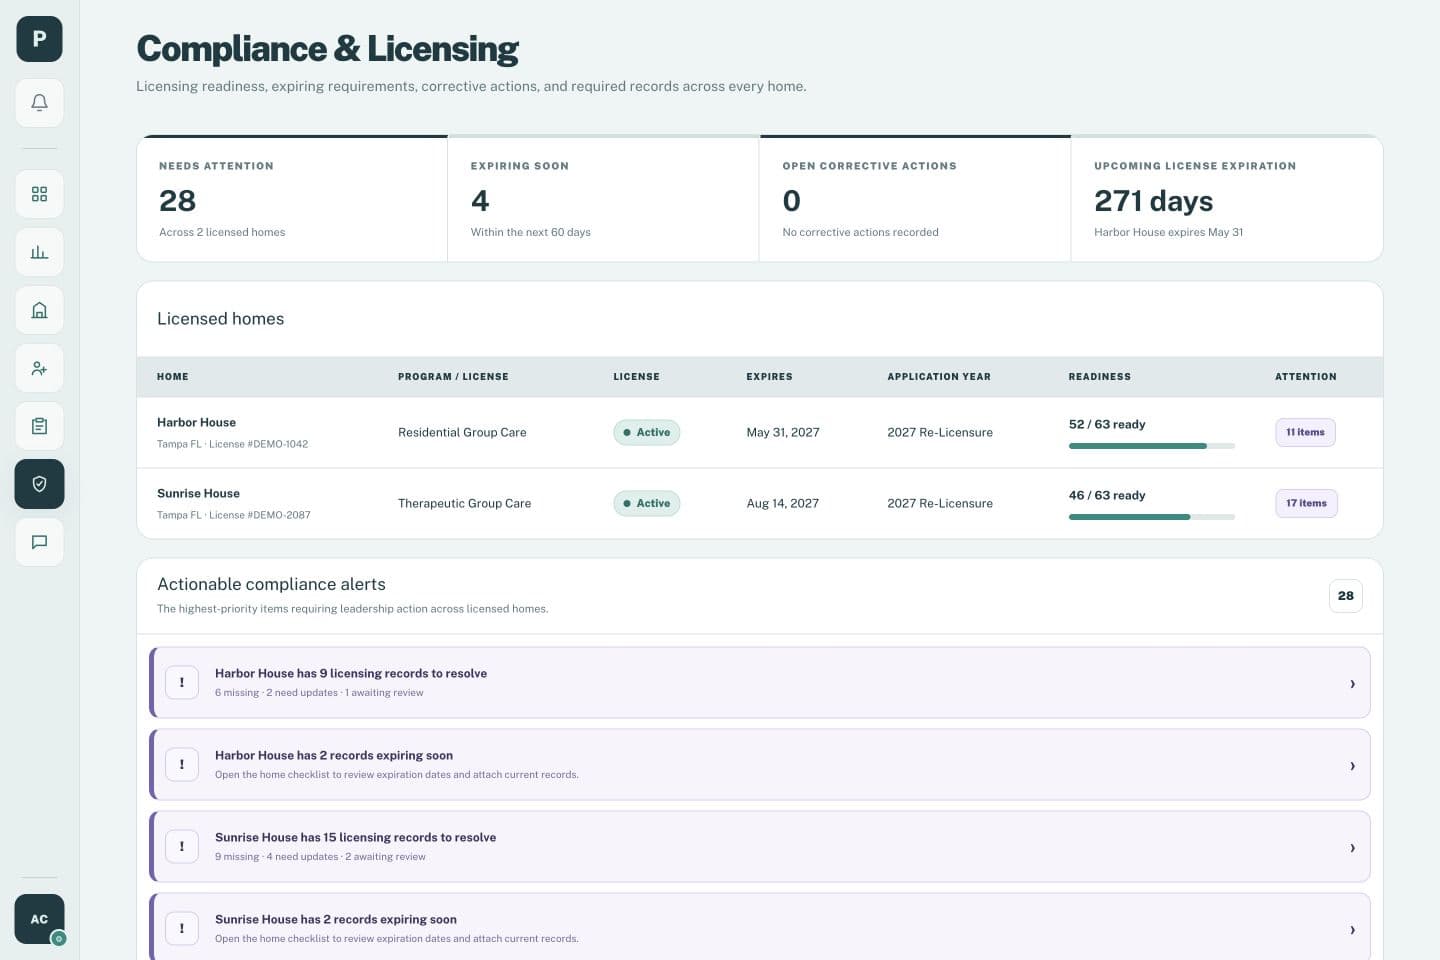The image size is (1440, 960).
Task: Click the HOME column header
Action: click(x=173, y=377)
